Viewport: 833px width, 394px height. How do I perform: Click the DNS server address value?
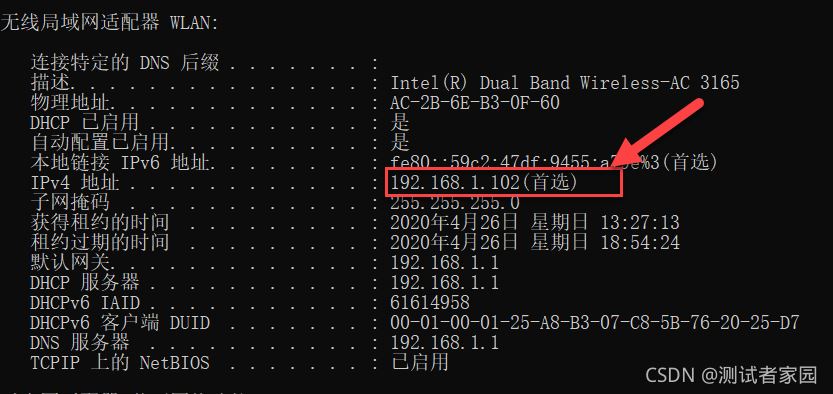[445, 342]
